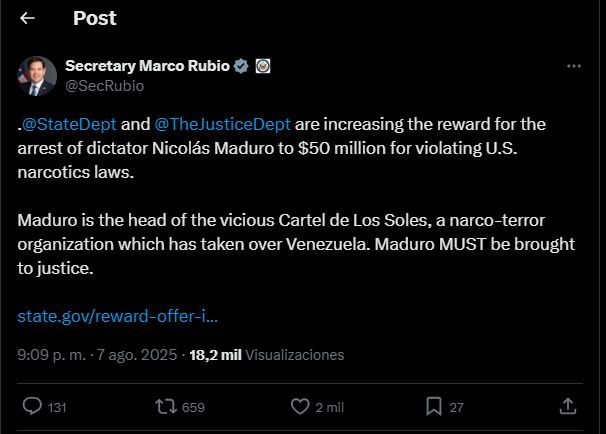Screen dimensions: 606x434
Task: Open the @StateDept mention link
Action: (x=69, y=124)
